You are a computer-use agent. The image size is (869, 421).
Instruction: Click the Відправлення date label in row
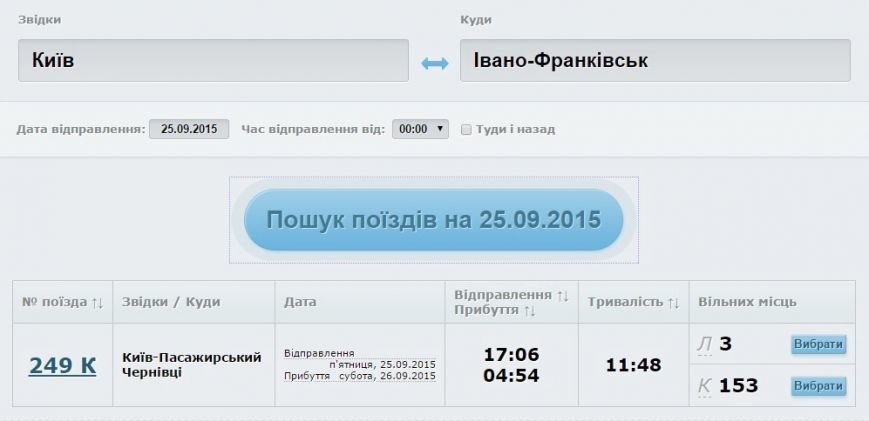(x=319, y=353)
